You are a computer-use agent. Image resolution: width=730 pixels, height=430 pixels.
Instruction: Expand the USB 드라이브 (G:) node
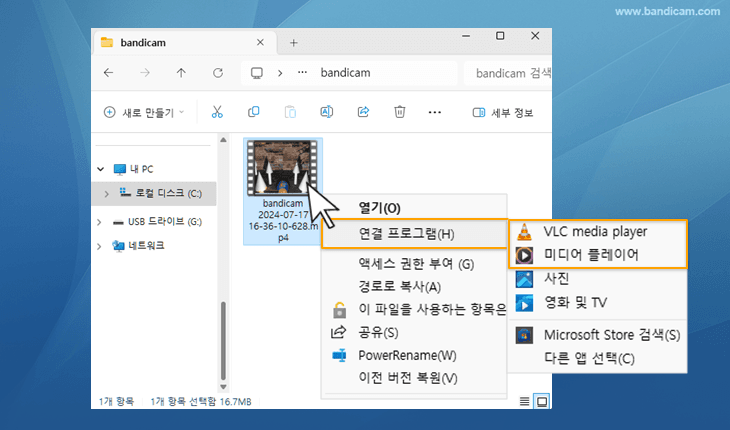(x=99, y=222)
